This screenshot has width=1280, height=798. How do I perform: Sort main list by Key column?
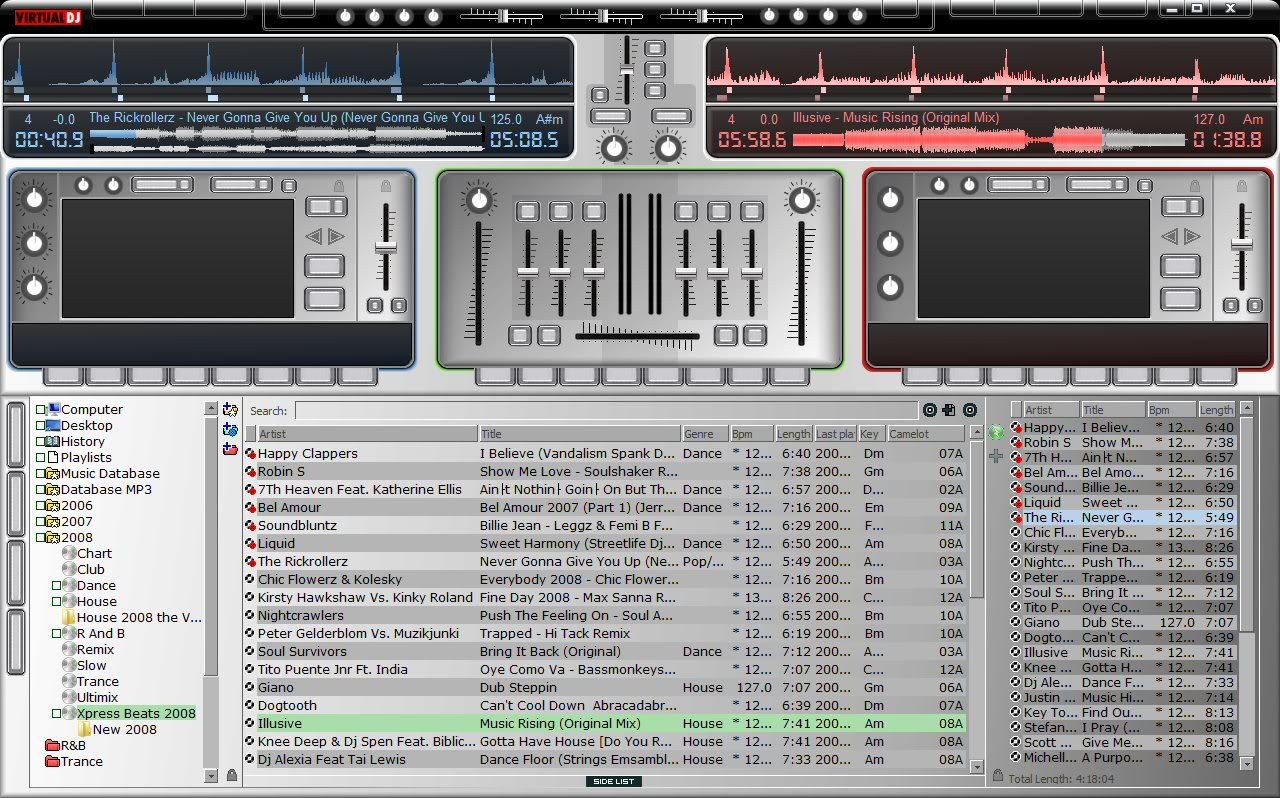point(872,434)
